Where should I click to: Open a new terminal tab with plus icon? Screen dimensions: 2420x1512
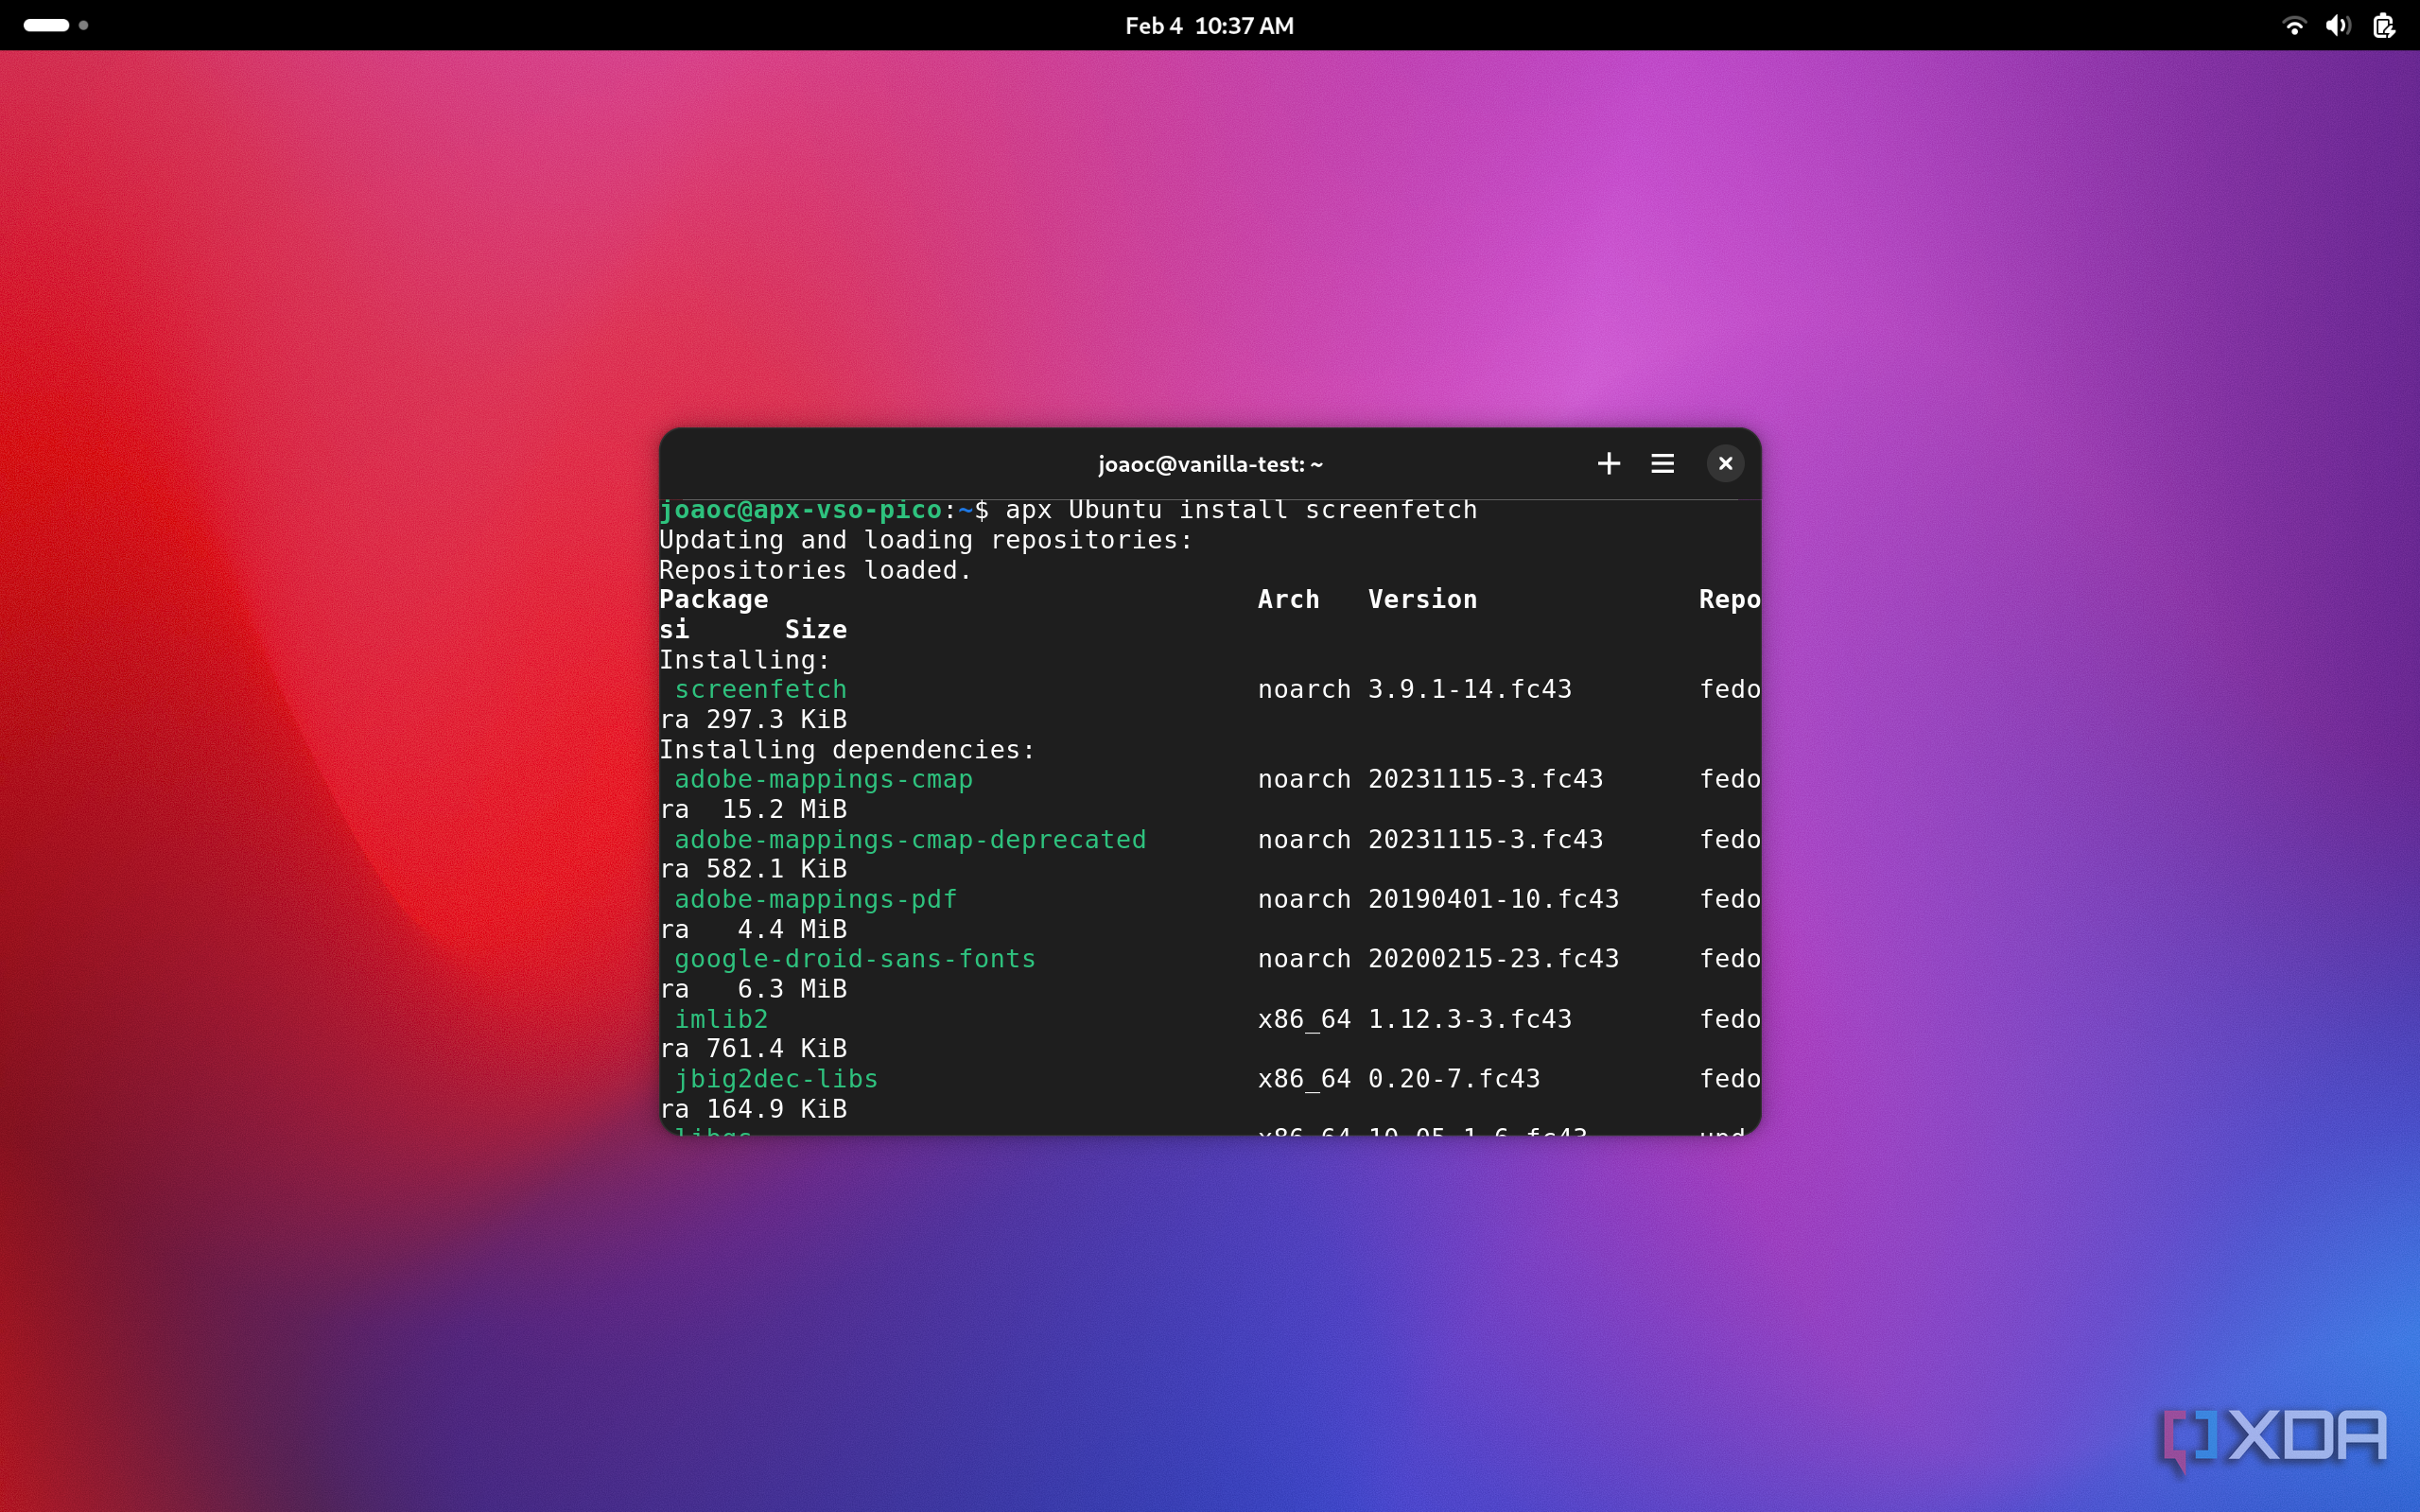point(1608,464)
